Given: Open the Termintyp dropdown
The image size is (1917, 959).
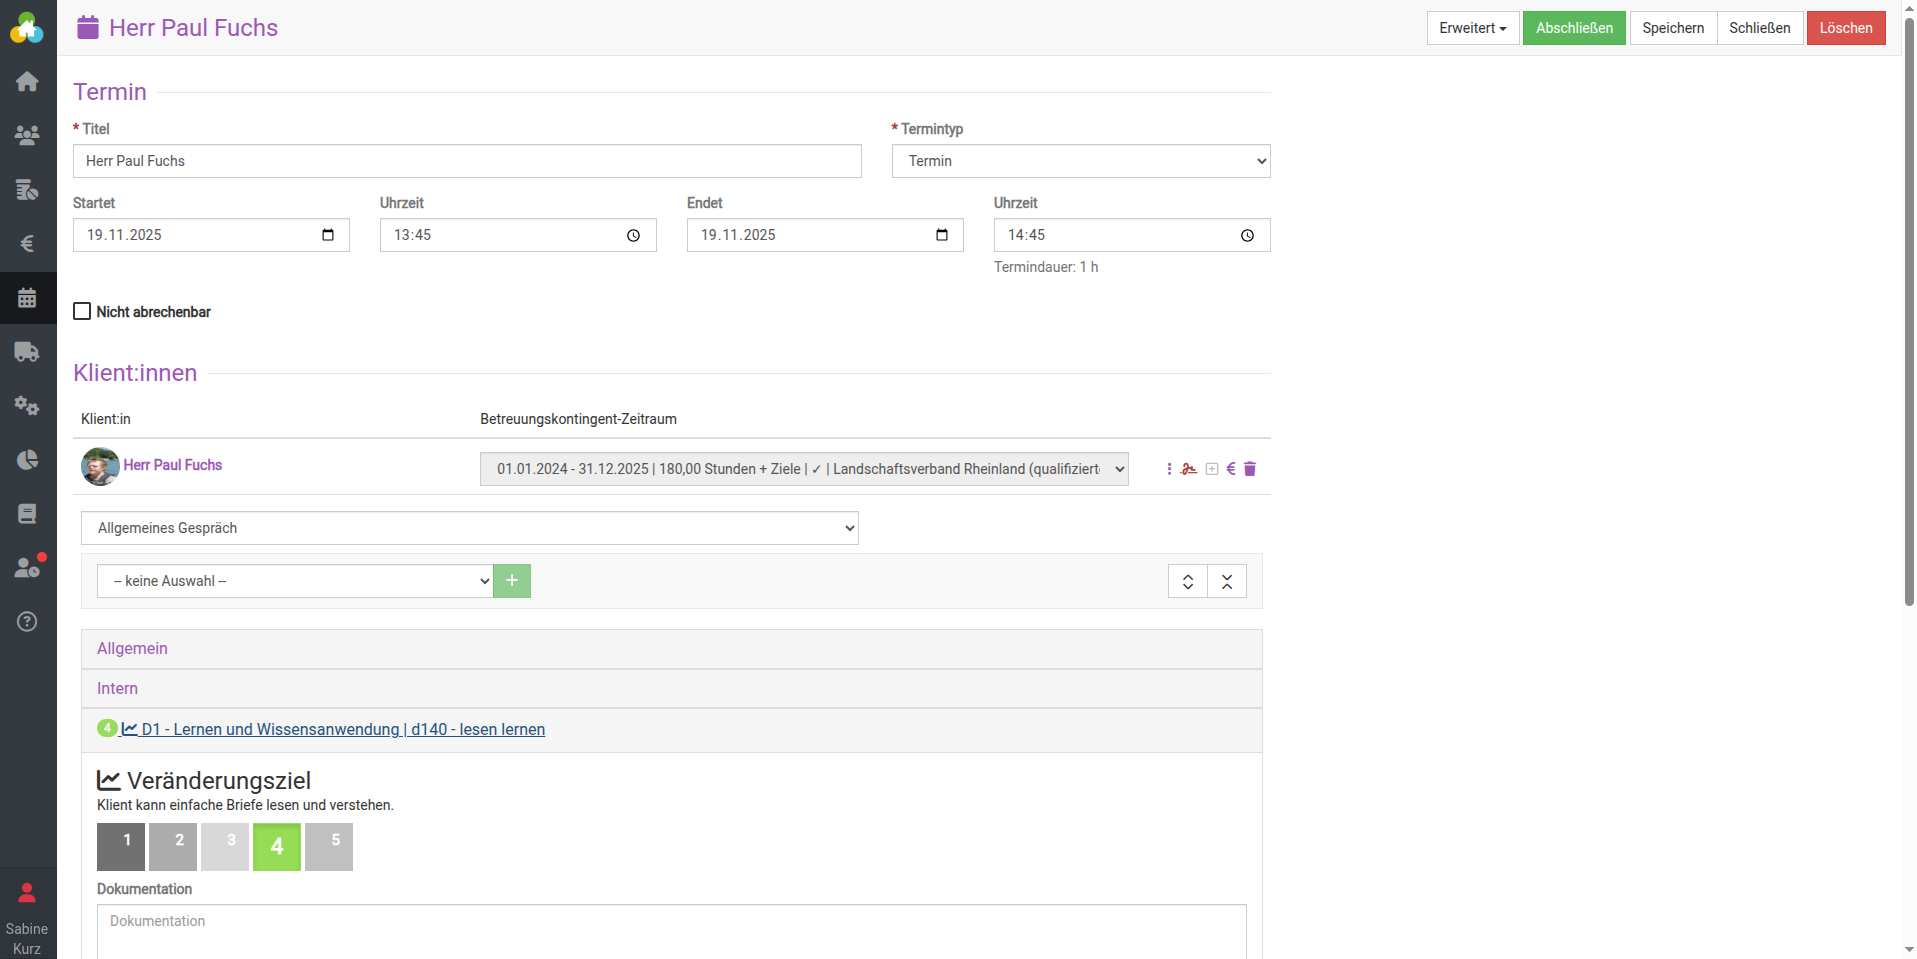Looking at the screenshot, I should pos(1080,161).
